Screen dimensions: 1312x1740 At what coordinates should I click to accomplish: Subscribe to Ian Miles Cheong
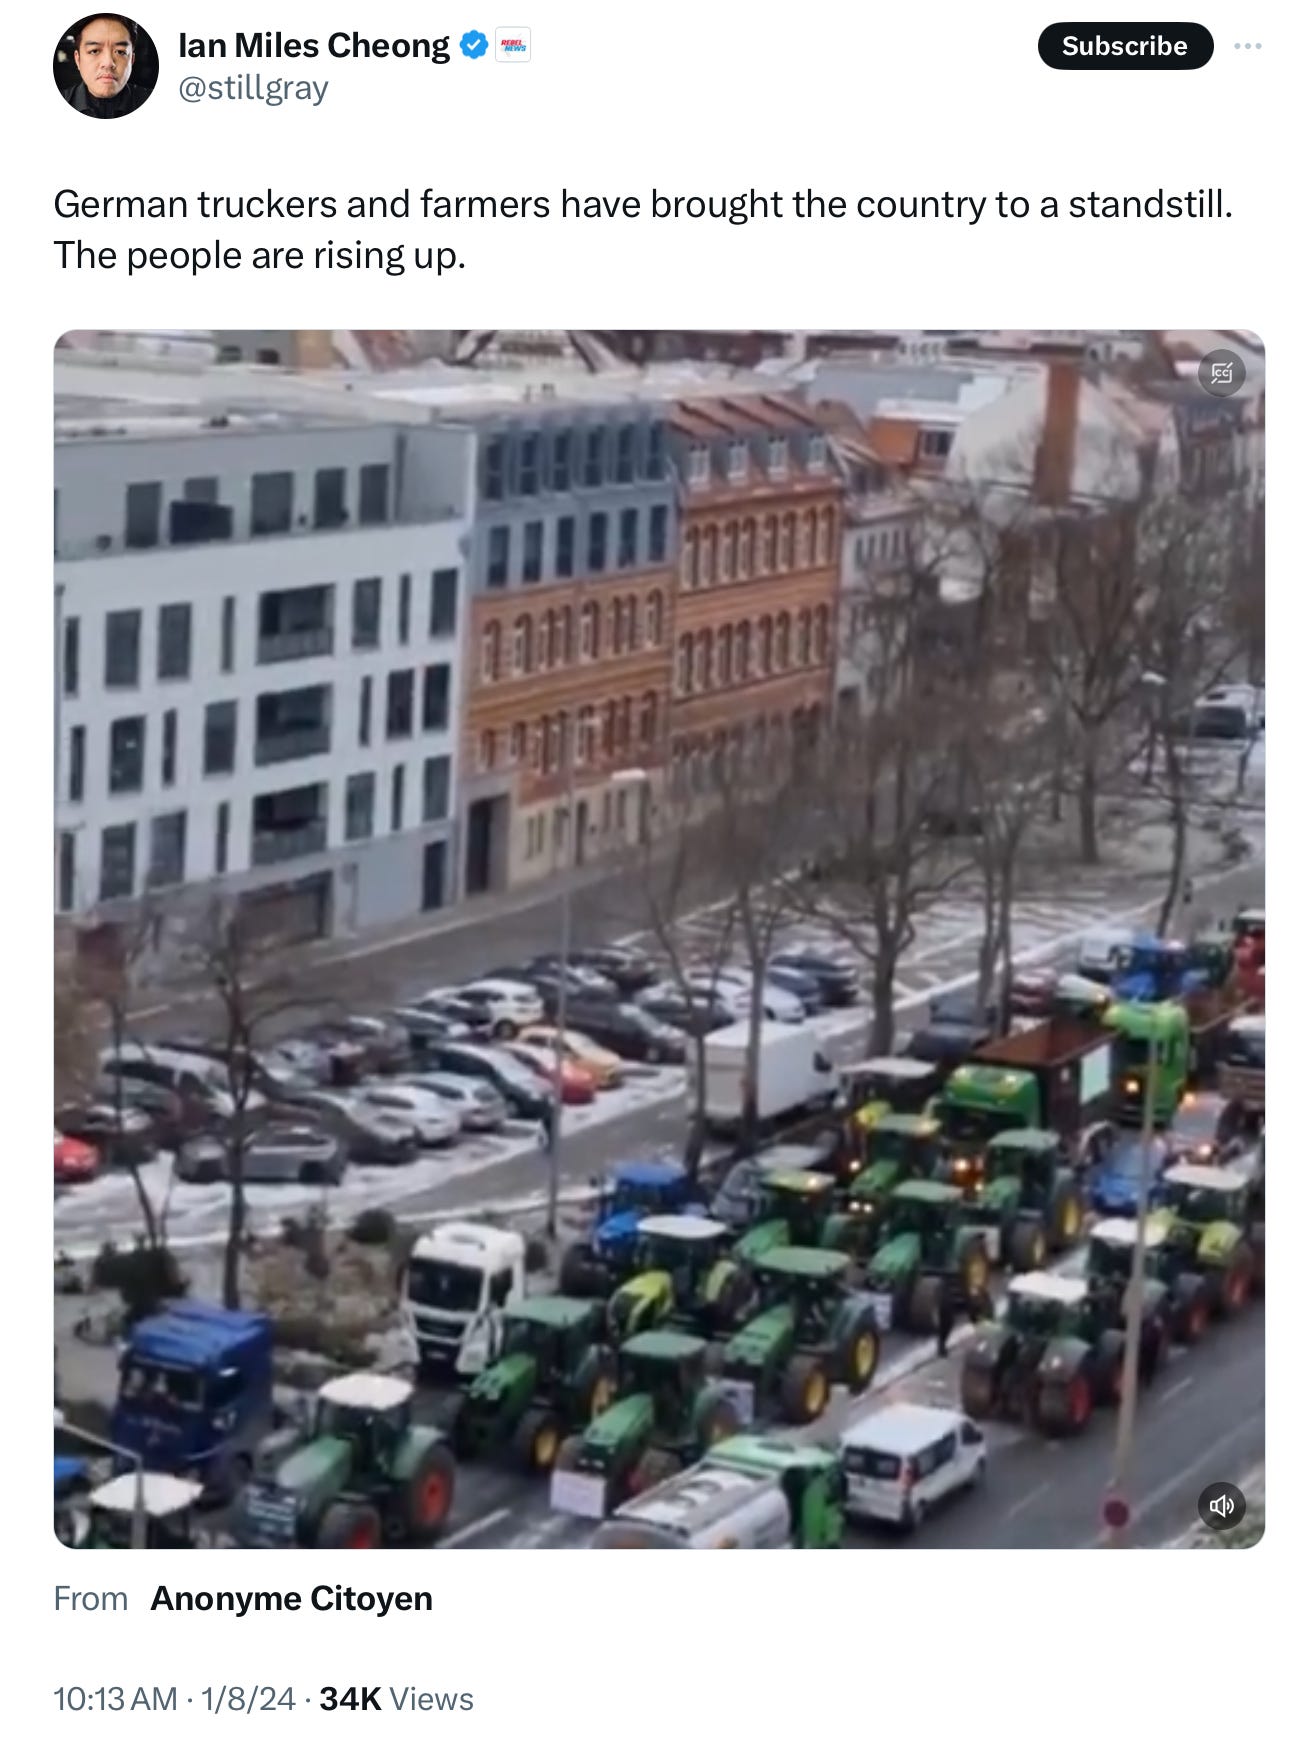point(1125,46)
